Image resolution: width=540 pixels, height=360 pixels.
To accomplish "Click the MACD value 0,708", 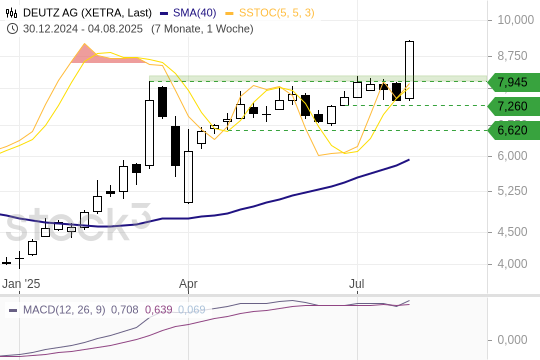I will point(124,310).
